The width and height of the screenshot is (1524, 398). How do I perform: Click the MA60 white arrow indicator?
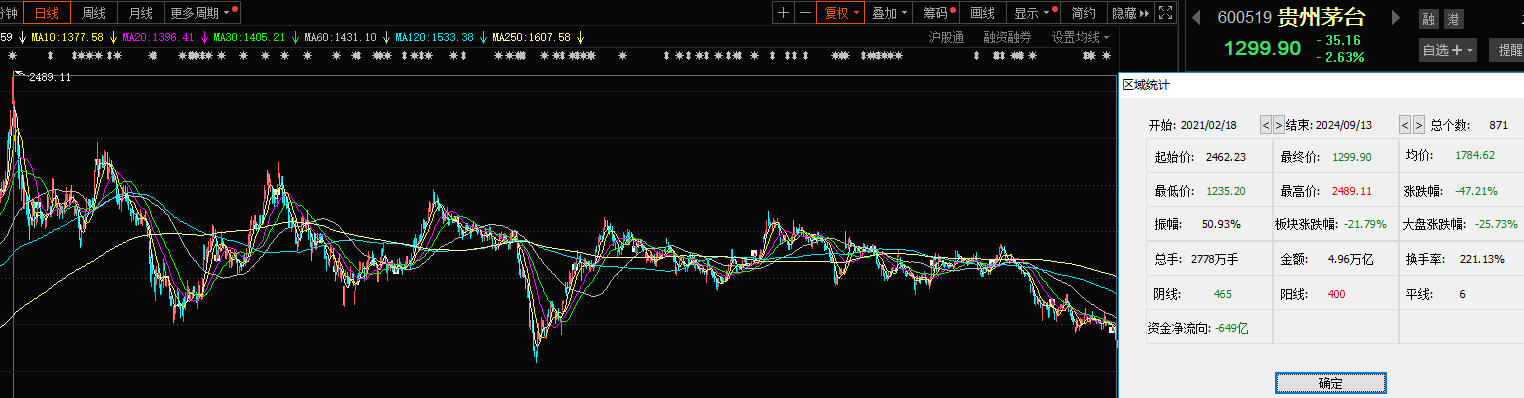(386, 37)
